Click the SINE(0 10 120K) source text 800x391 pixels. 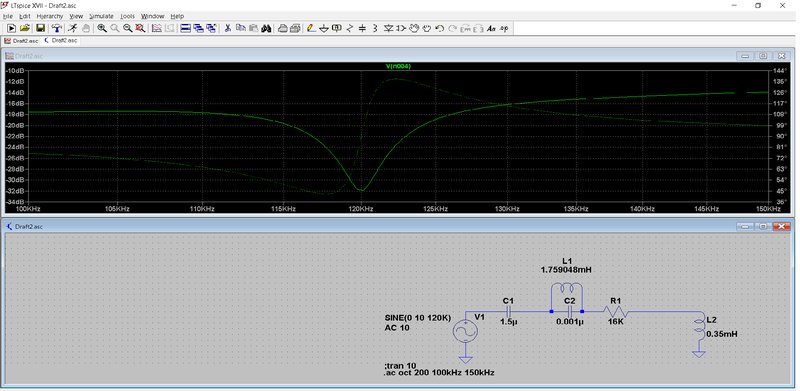click(417, 318)
